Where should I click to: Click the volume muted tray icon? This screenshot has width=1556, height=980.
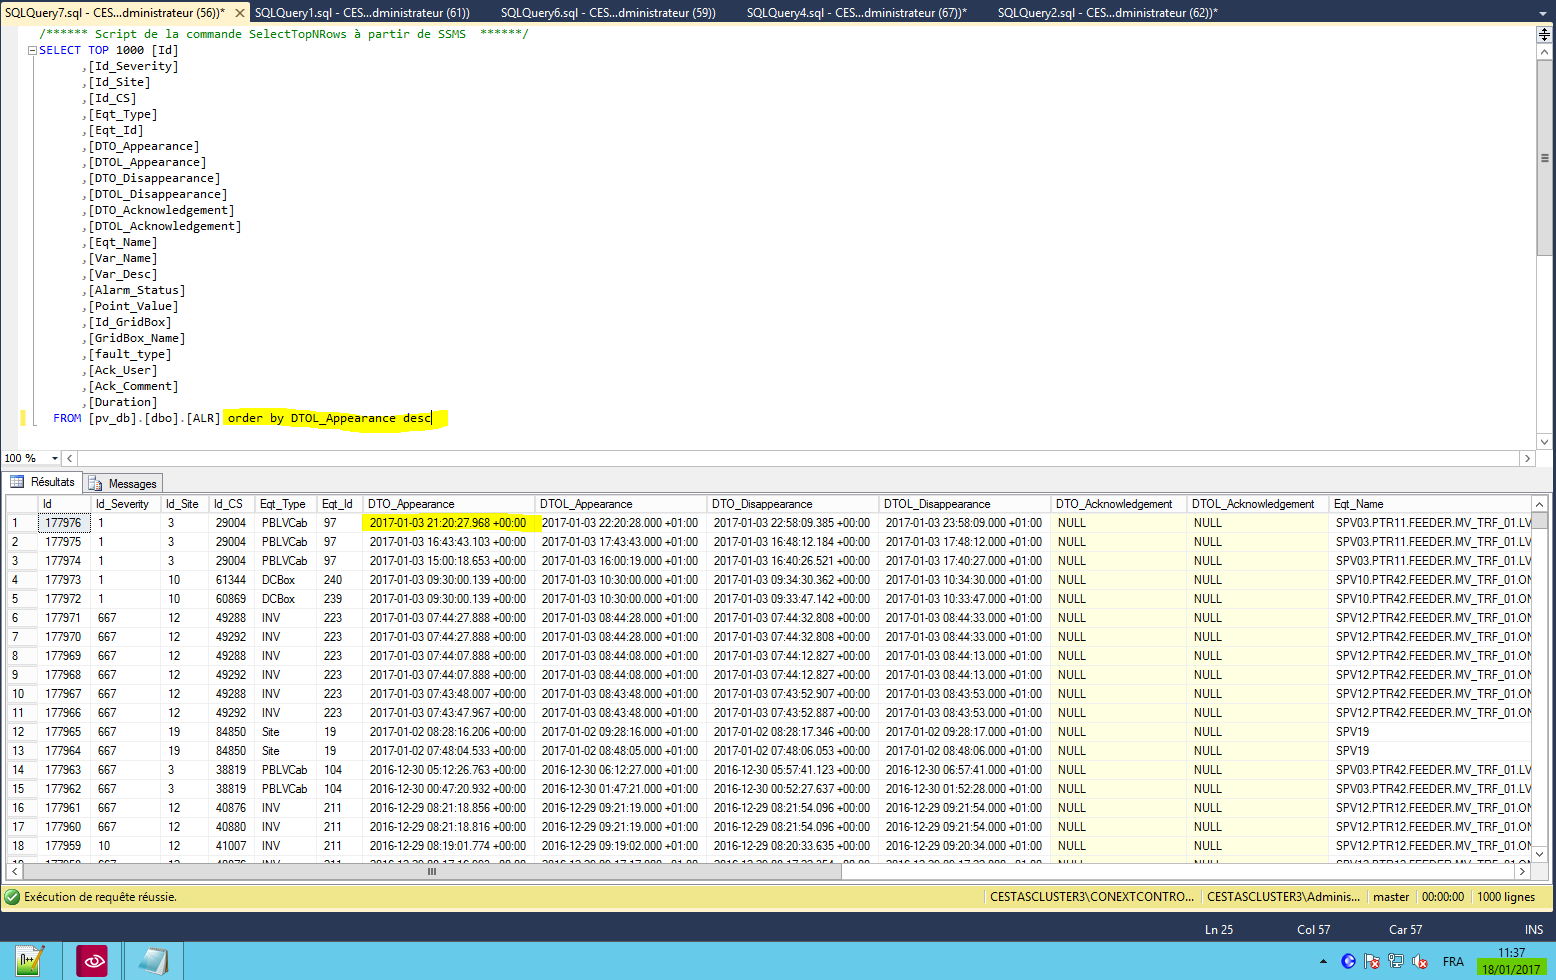click(1419, 962)
